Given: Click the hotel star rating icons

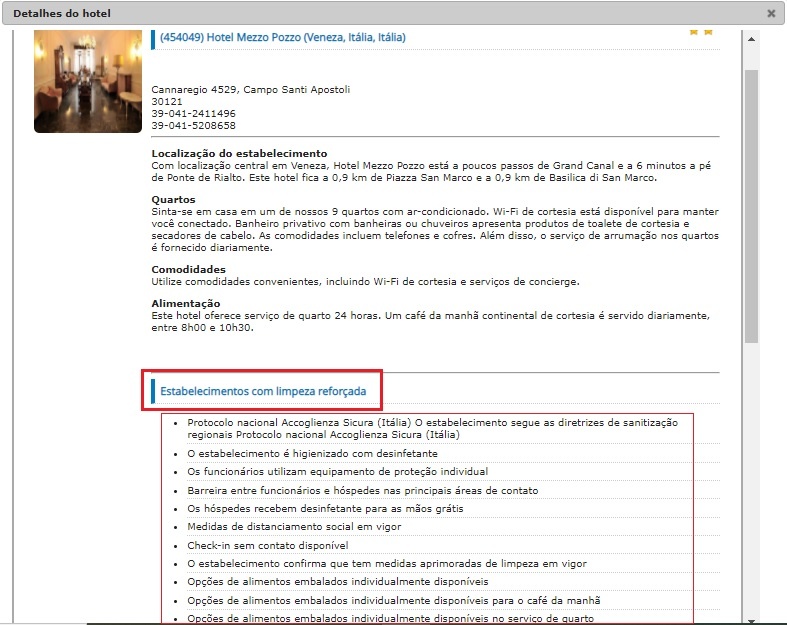Looking at the screenshot, I should pos(701,33).
